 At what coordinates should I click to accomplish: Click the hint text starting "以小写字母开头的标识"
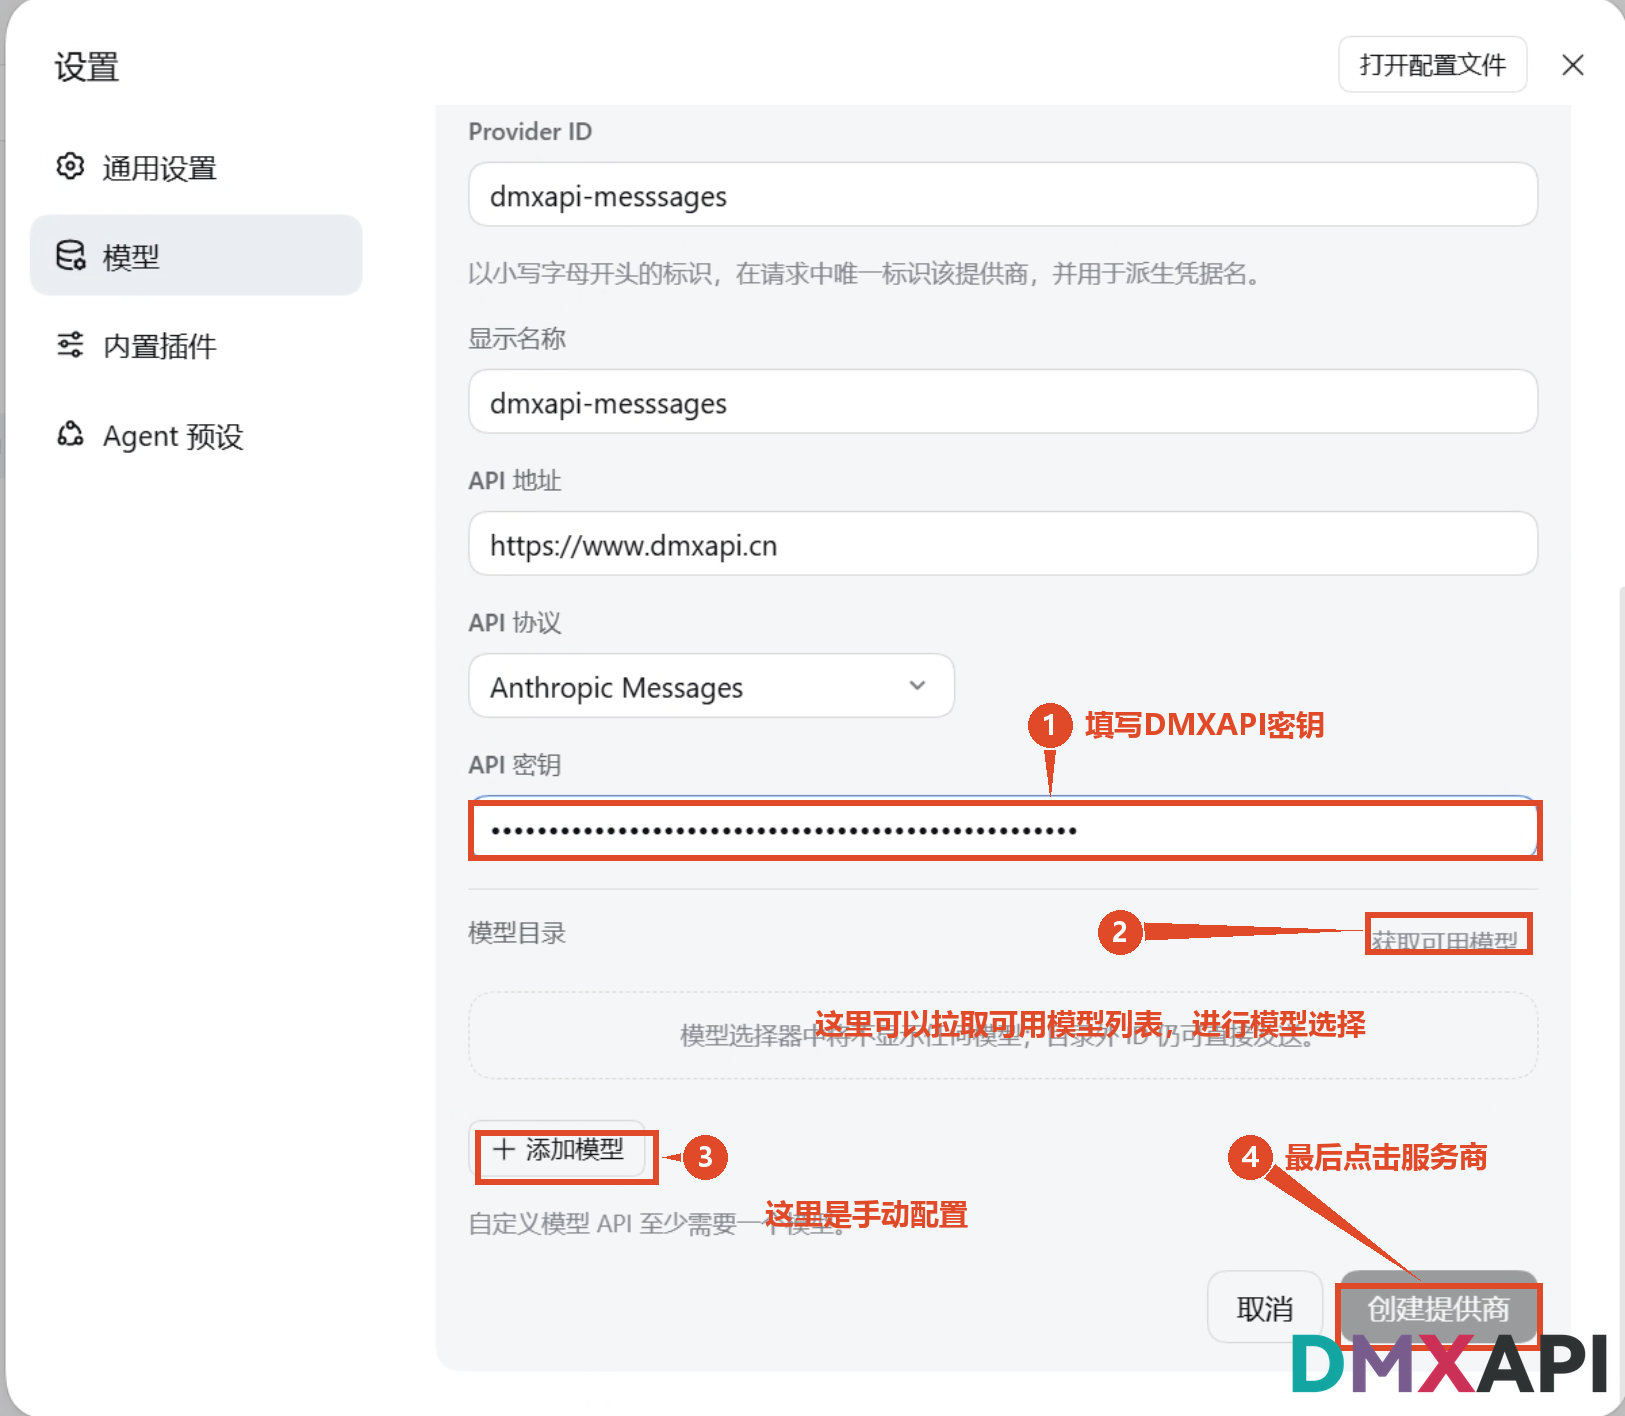[x=865, y=273]
